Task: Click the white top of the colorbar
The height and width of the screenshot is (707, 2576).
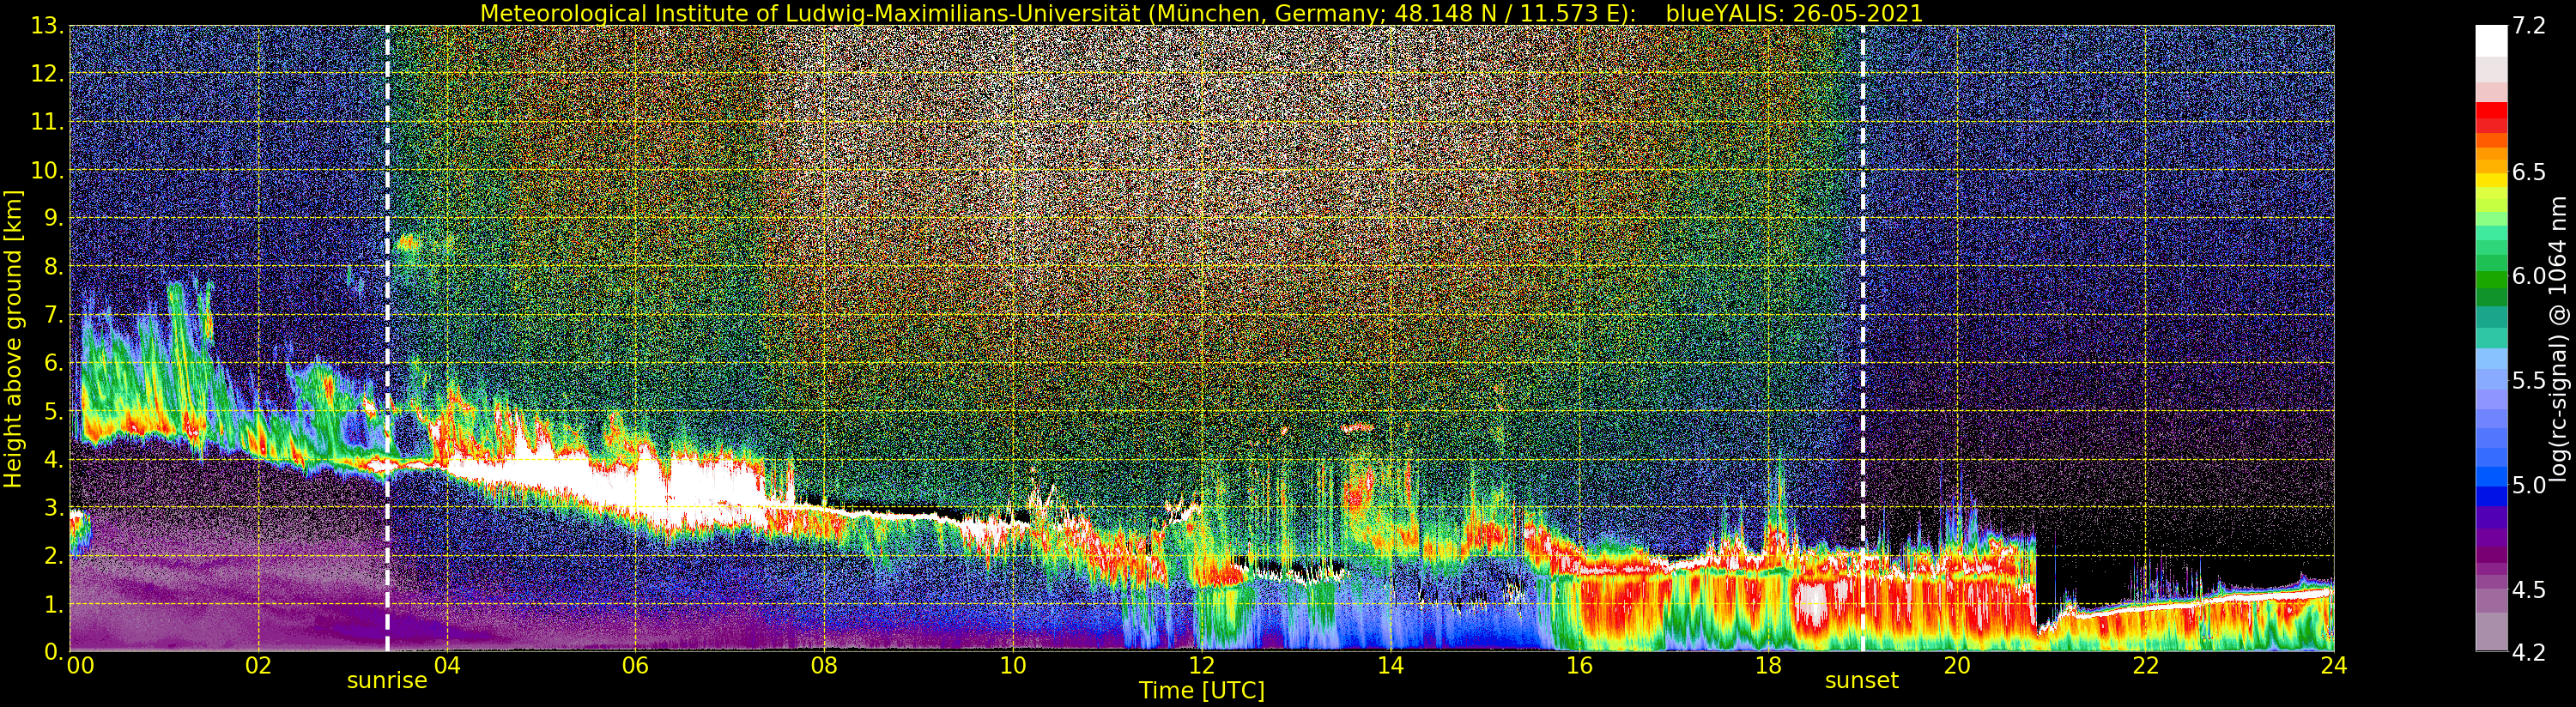Action: click(2491, 40)
